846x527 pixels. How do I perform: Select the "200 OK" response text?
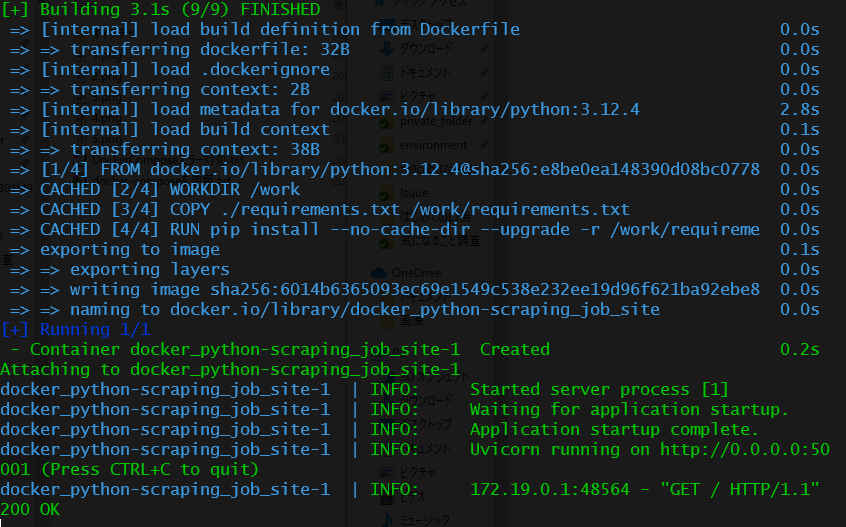[30, 509]
